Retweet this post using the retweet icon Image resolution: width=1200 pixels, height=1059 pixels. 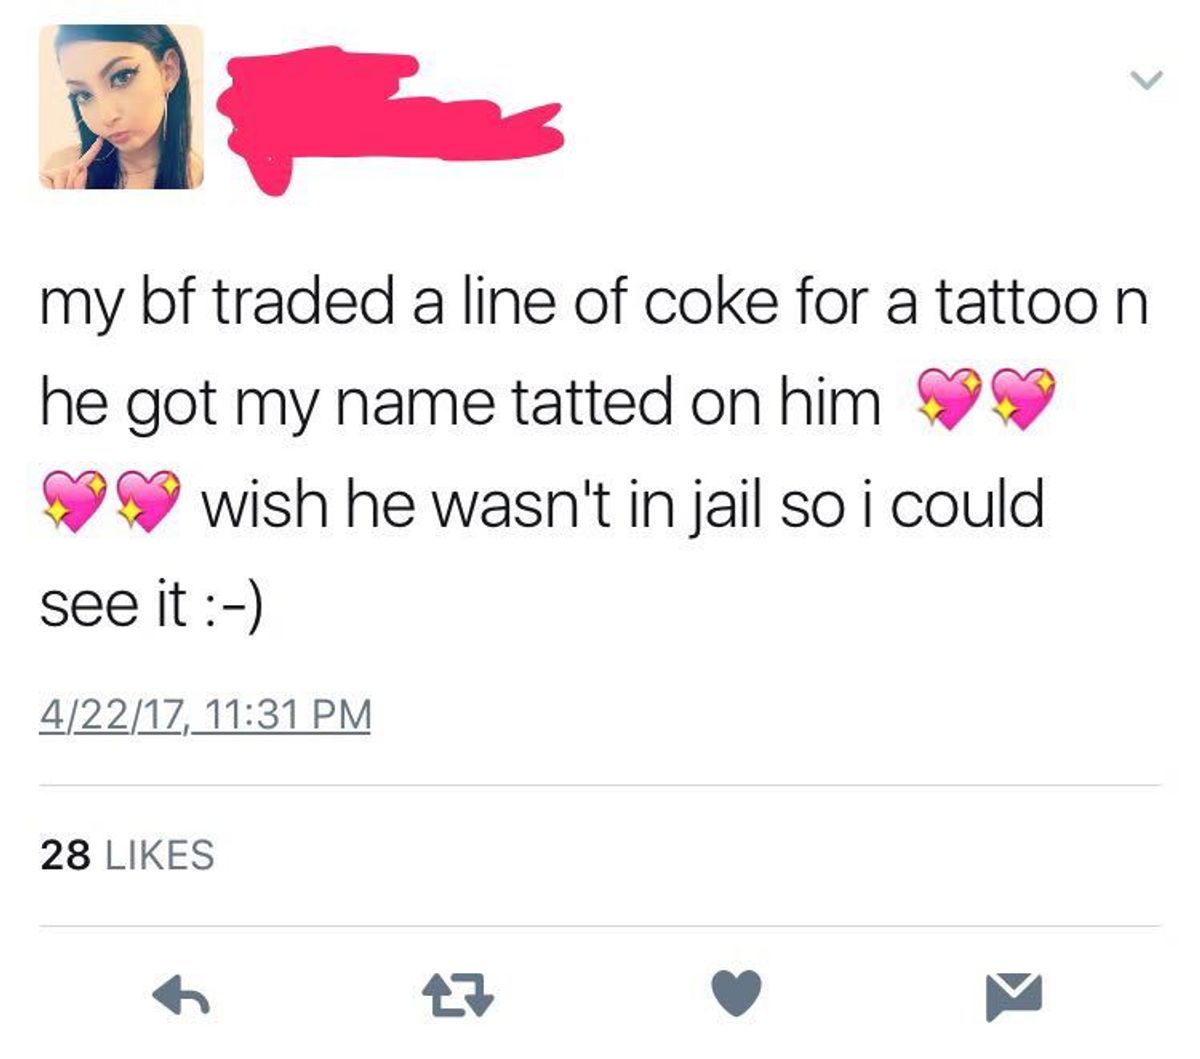pyautogui.click(x=459, y=996)
